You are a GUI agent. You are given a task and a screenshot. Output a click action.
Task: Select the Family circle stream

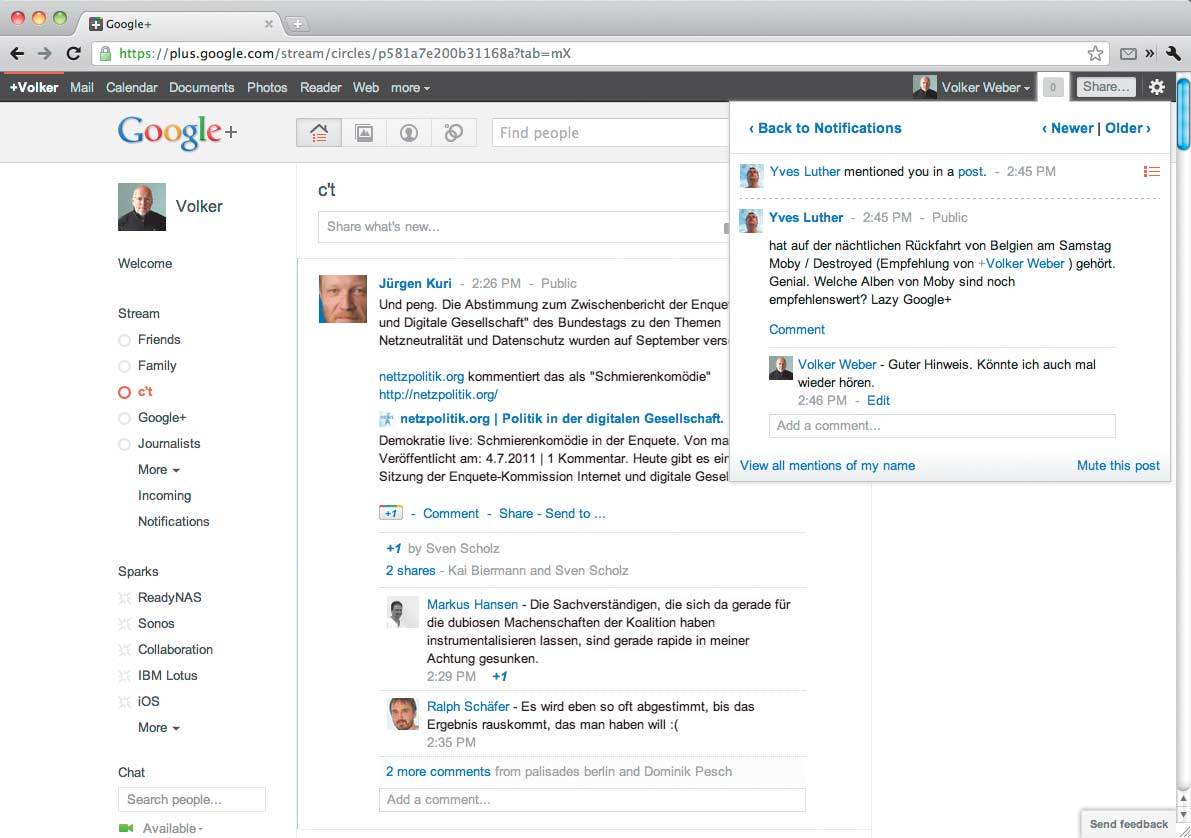pyautogui.click(x=157, y=365)
